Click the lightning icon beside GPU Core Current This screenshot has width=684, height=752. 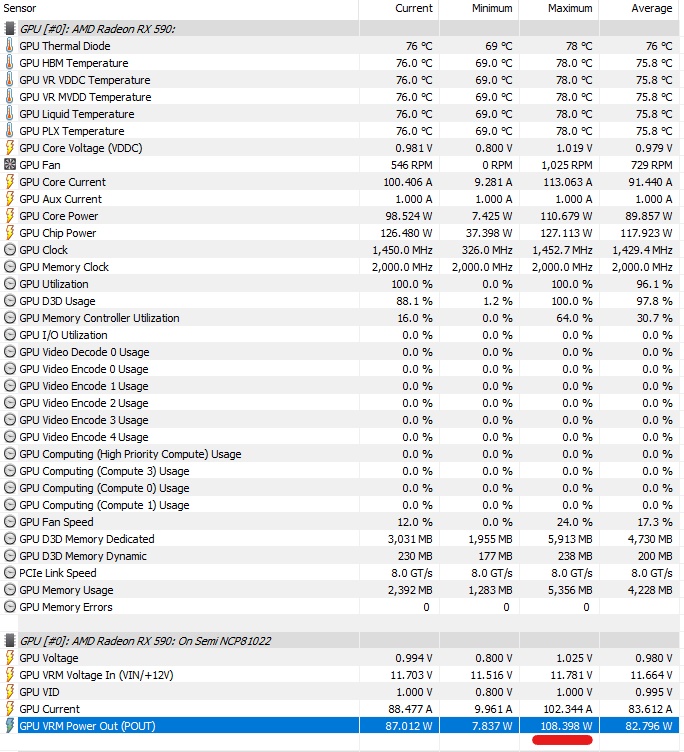pos(10,182)
